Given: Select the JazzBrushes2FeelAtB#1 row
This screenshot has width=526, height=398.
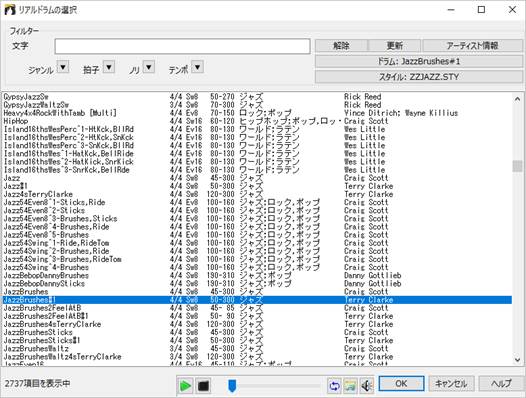Looking at the screenshot, I should click(x=257, y=316).
